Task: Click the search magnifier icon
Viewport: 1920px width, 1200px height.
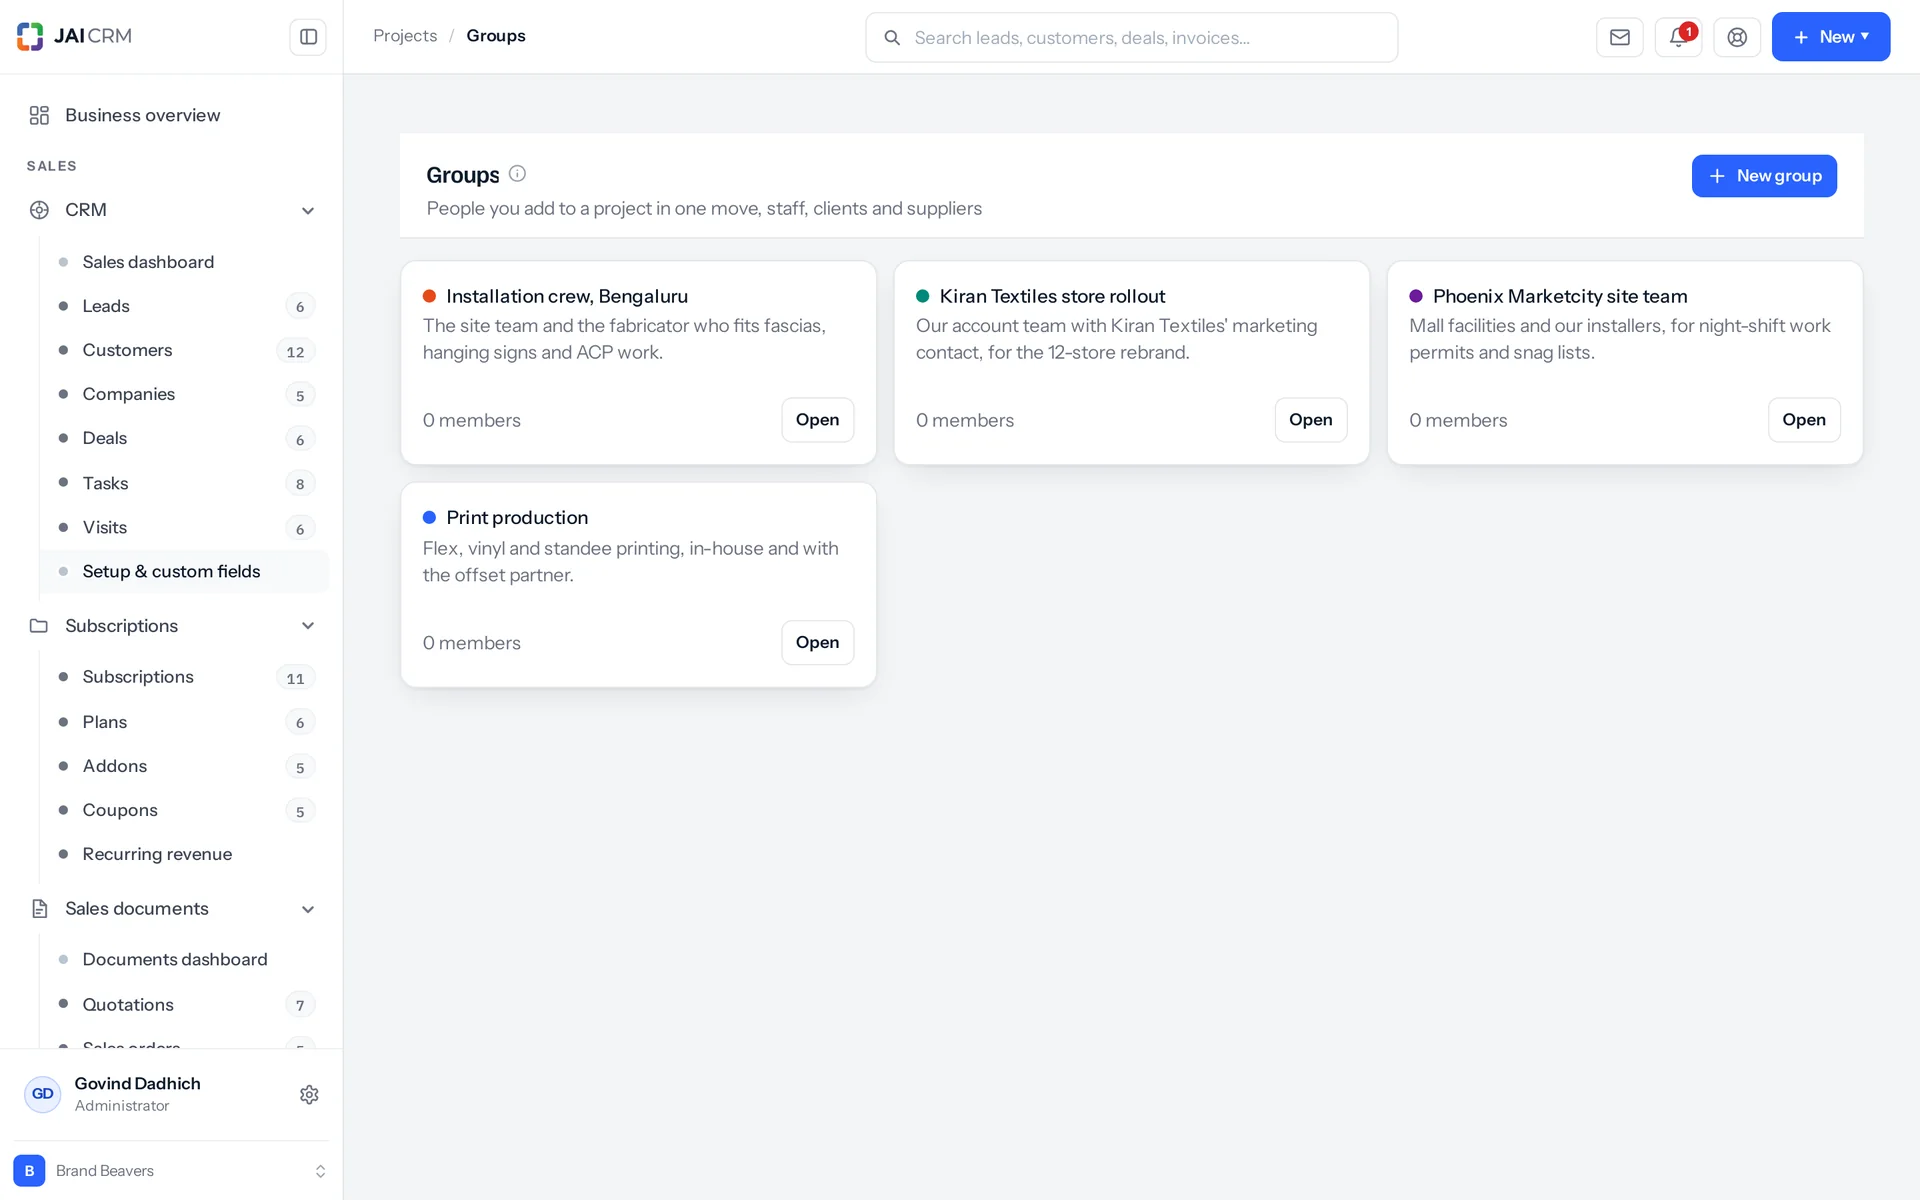Action: [x=892, y=38]
